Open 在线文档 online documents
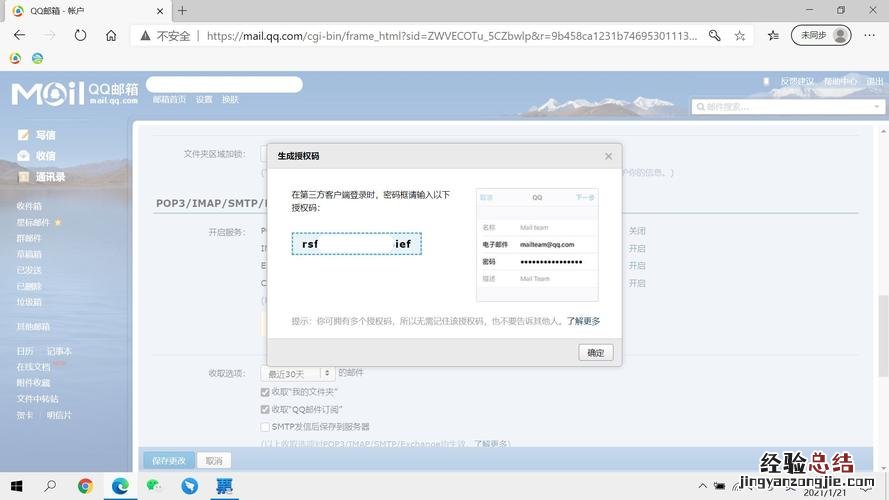Image resolution: width=889 pixels, height=500 pixels. tap(33, 367)
